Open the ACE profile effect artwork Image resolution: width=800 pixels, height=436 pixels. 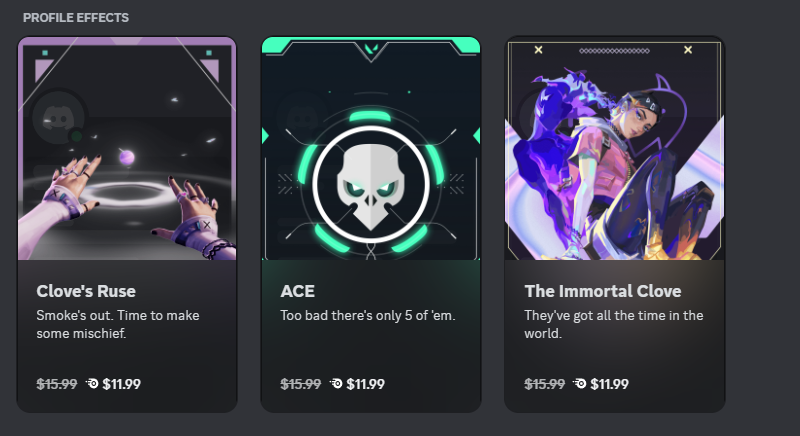click(x=371, y=148)
